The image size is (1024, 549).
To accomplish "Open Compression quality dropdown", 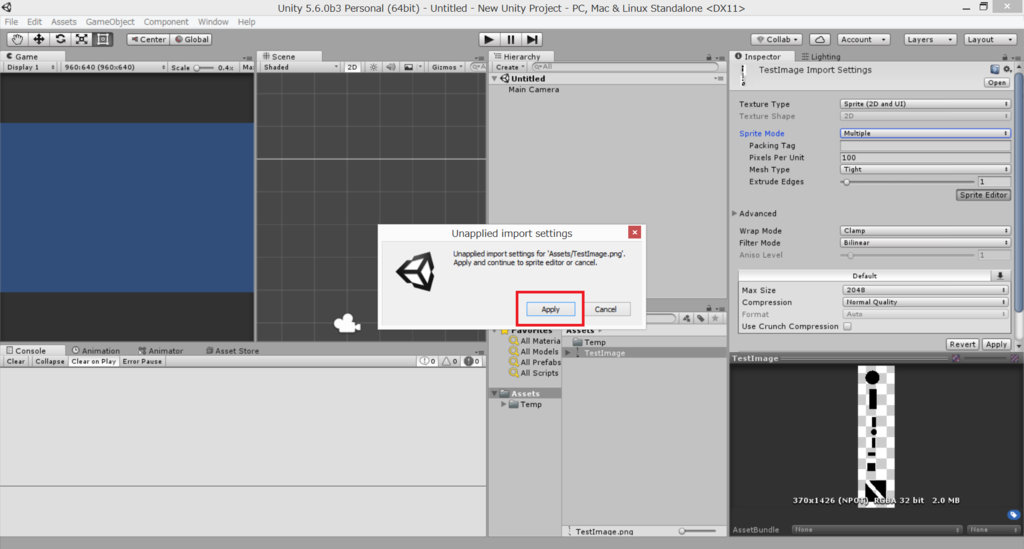I will pos(925,302).
